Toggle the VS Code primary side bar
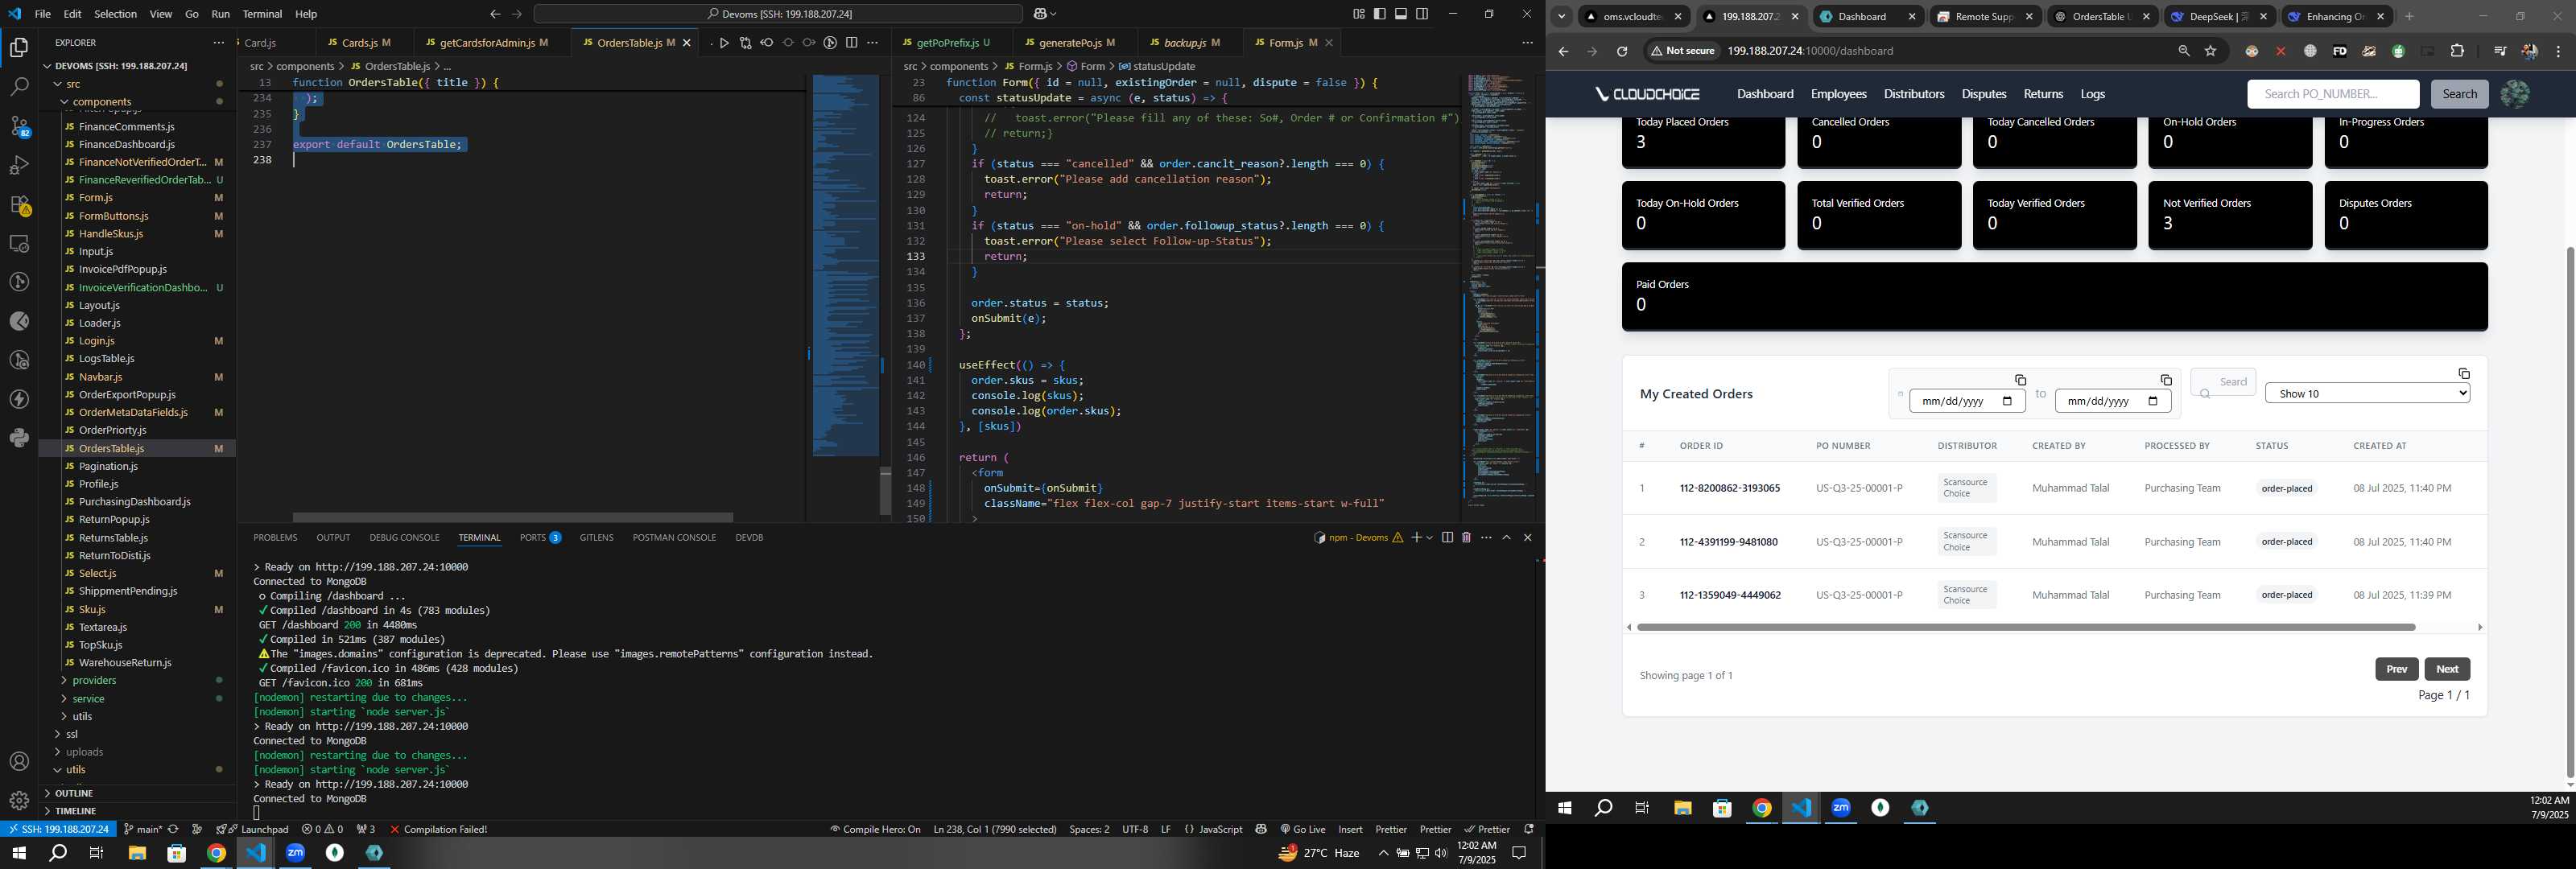Image resolution: width=2576 pixels, height=869 pixels. point(1380,14)
